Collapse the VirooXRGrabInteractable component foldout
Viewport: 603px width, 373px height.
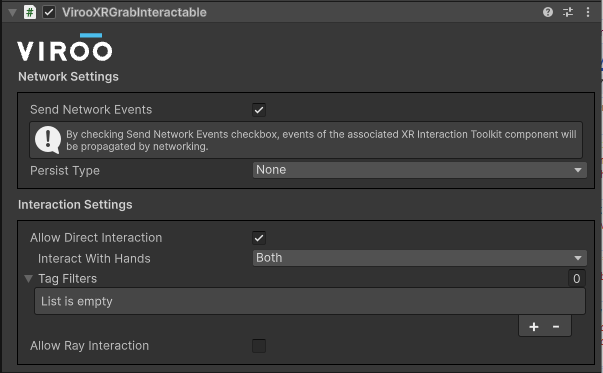click(x=12, y=13)
